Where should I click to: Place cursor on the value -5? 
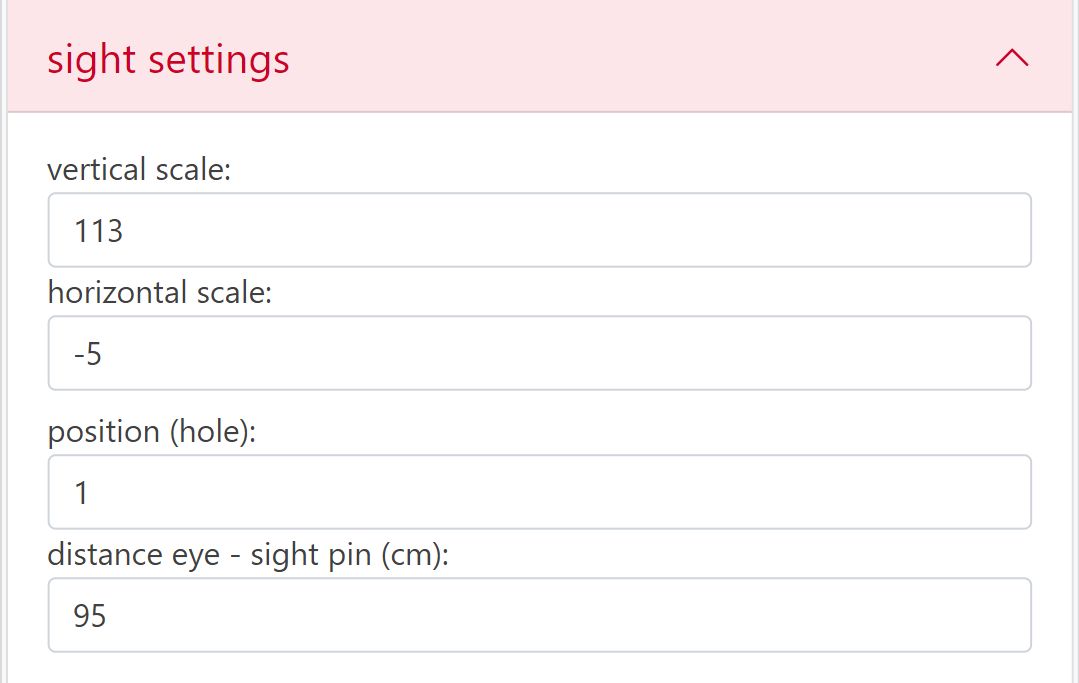click(x=88, y=354)
